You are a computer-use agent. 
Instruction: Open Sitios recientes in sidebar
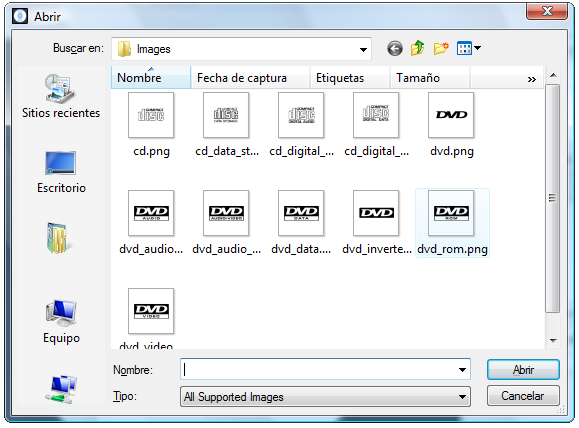61,97
